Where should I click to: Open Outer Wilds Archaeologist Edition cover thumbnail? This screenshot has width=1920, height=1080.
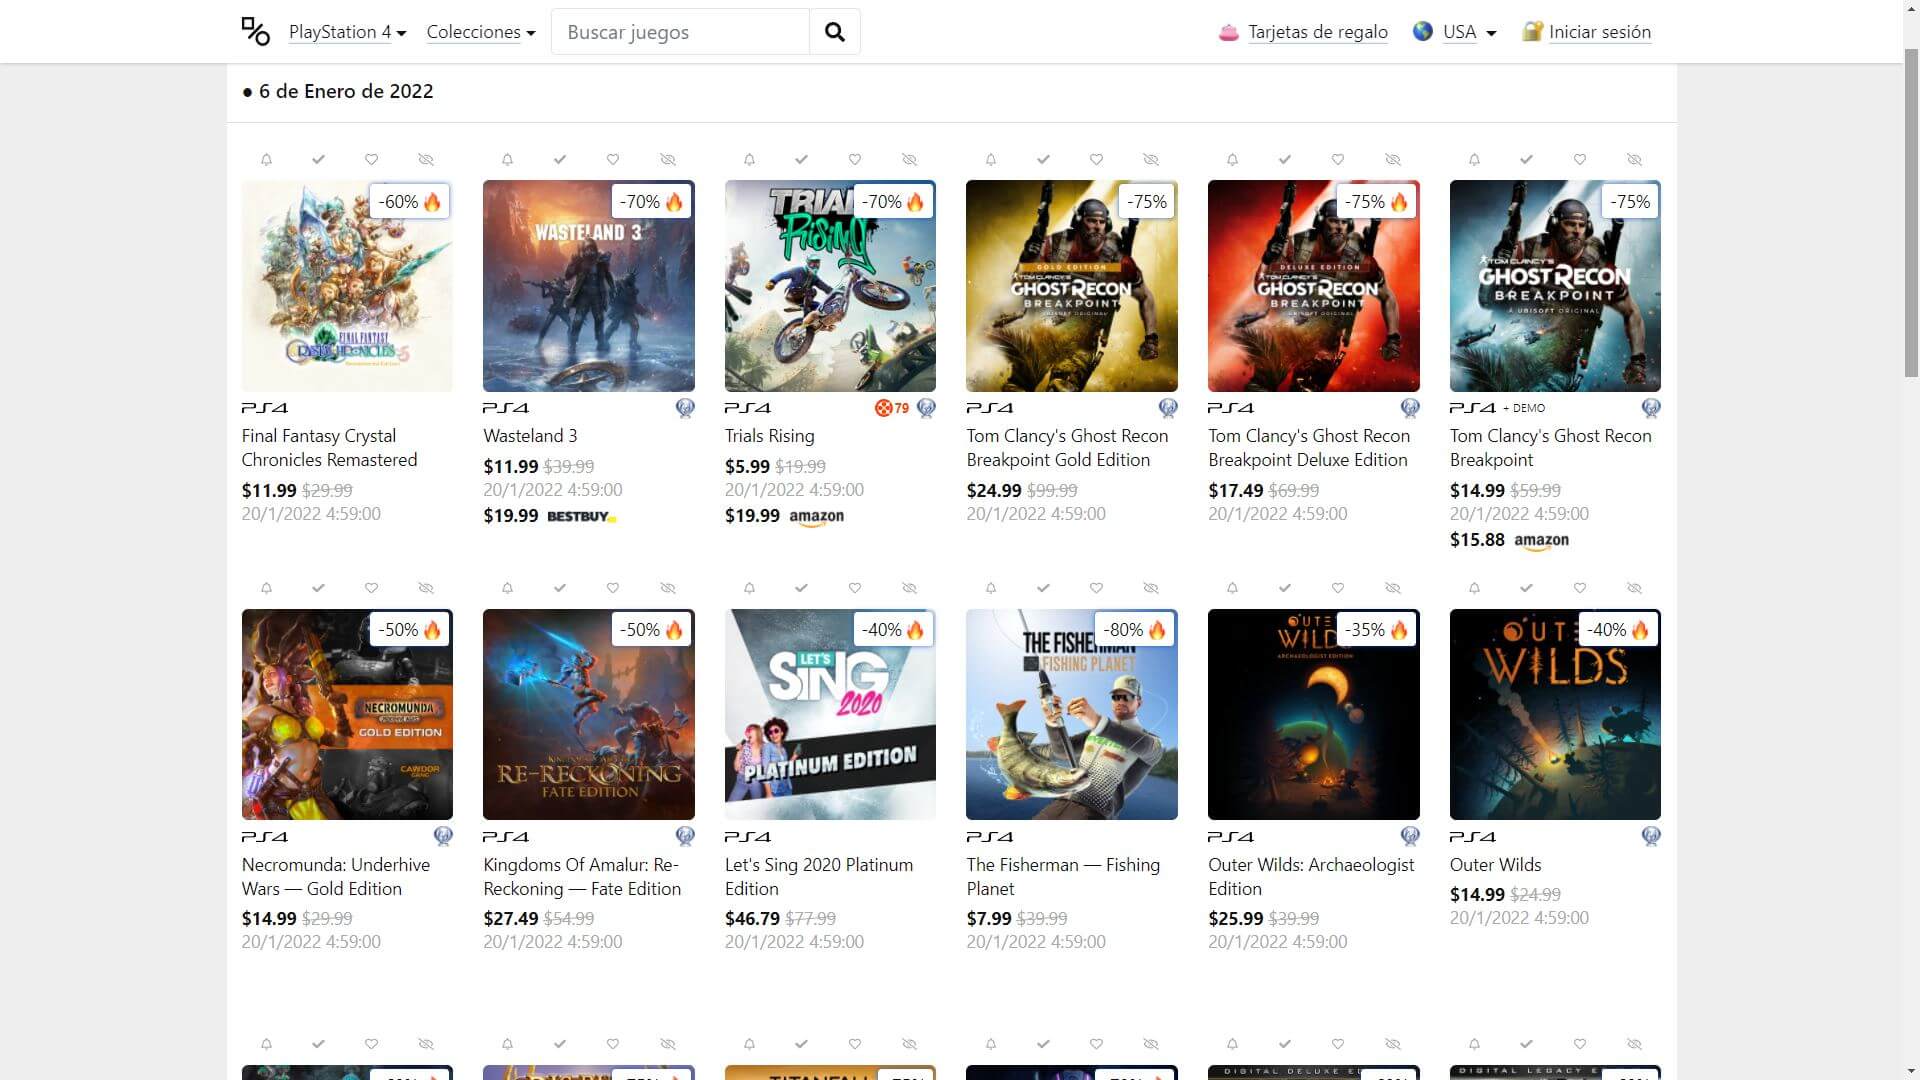(1313, 714)
